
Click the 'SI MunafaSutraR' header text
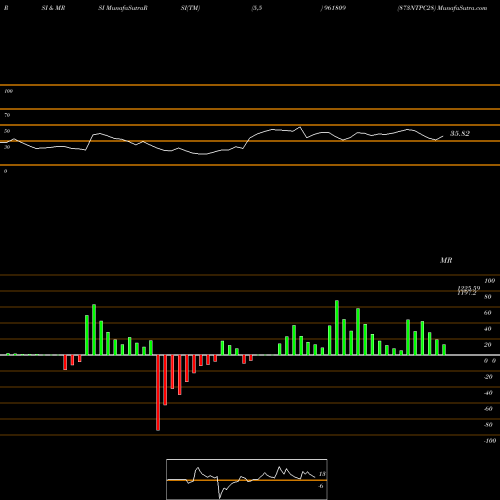click(123, 8)
